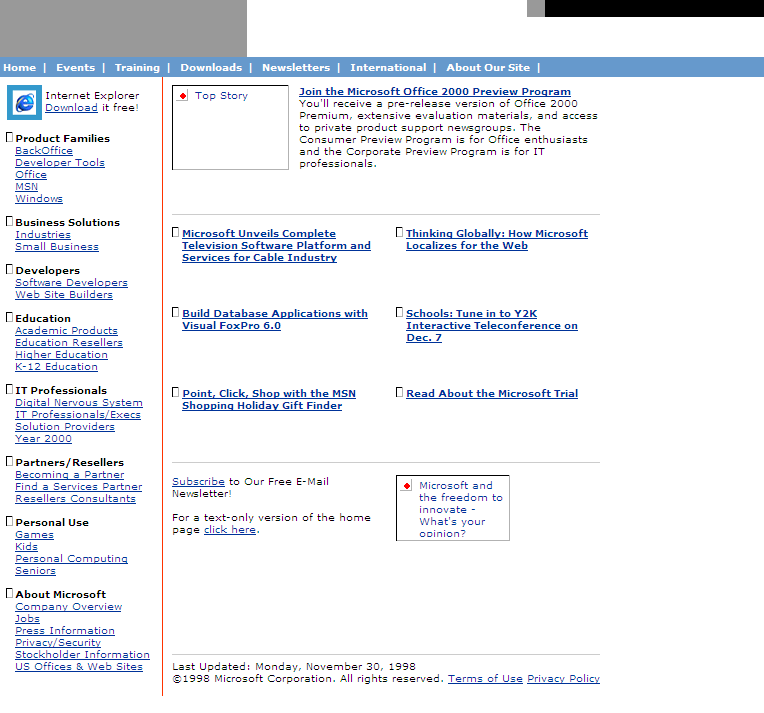Click the IT Professionals heading
The width and height of the screenshot is (764, 713).
point(61,391)
